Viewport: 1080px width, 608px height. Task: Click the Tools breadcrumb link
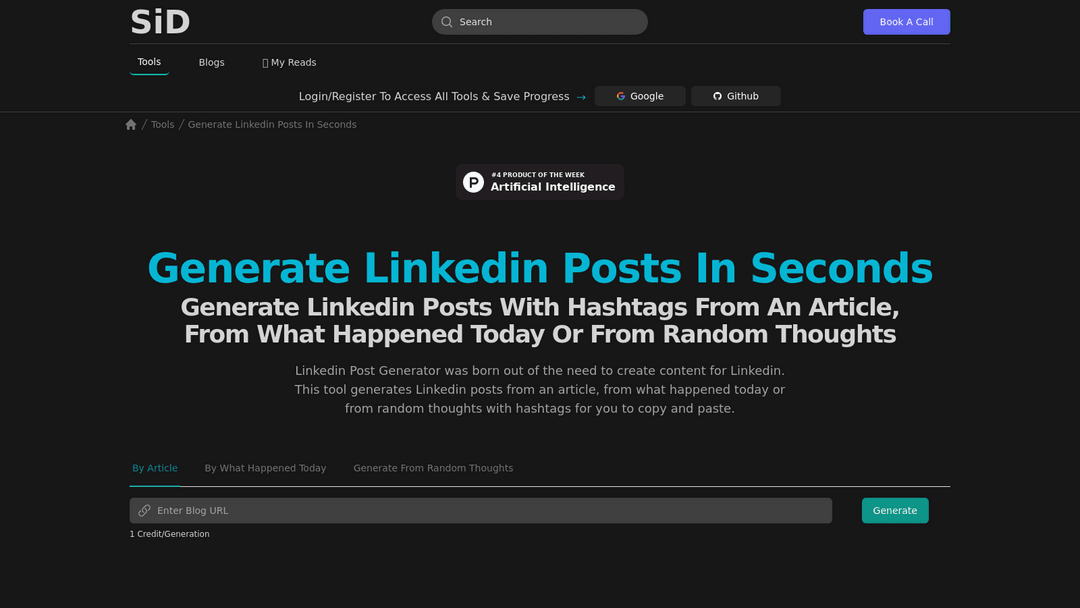(x=163, y=125)
